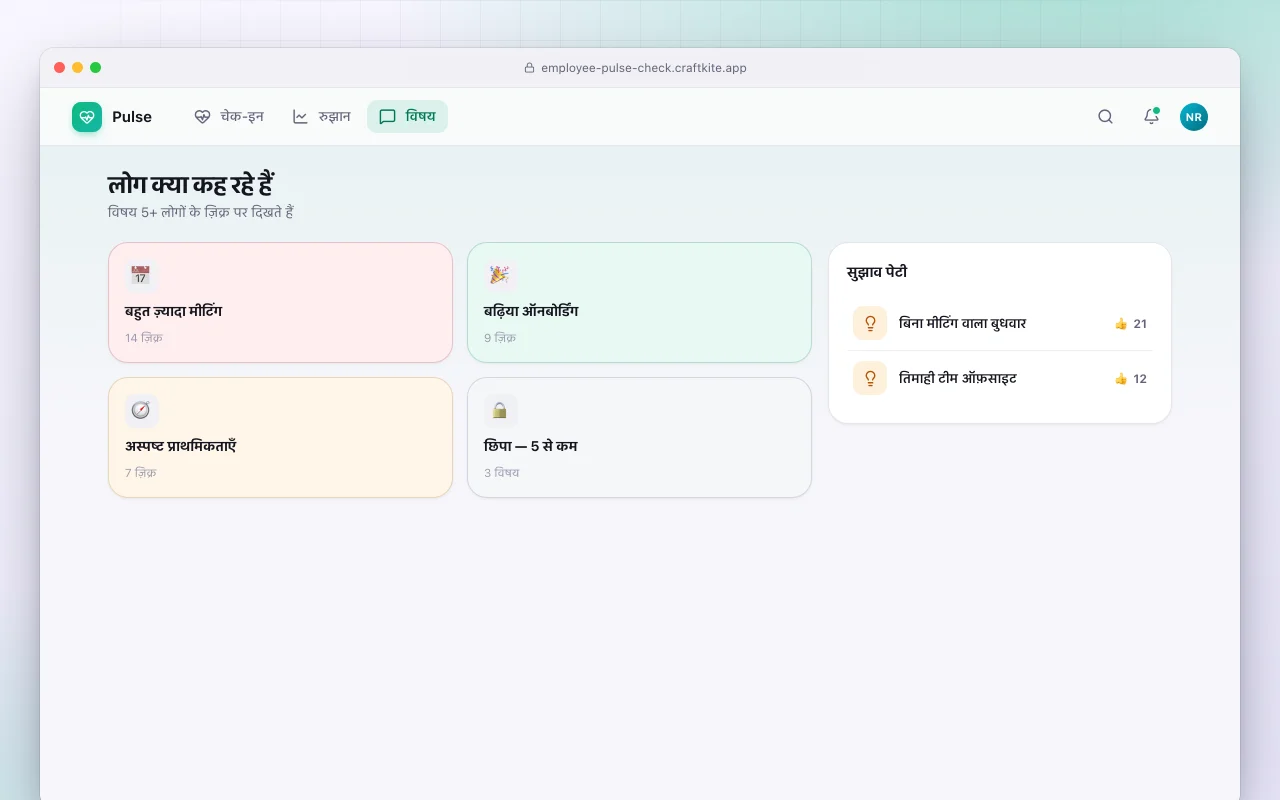Go to the रुझान tab
This screenshot has height=800, width=1280.
tap(321, 117)
